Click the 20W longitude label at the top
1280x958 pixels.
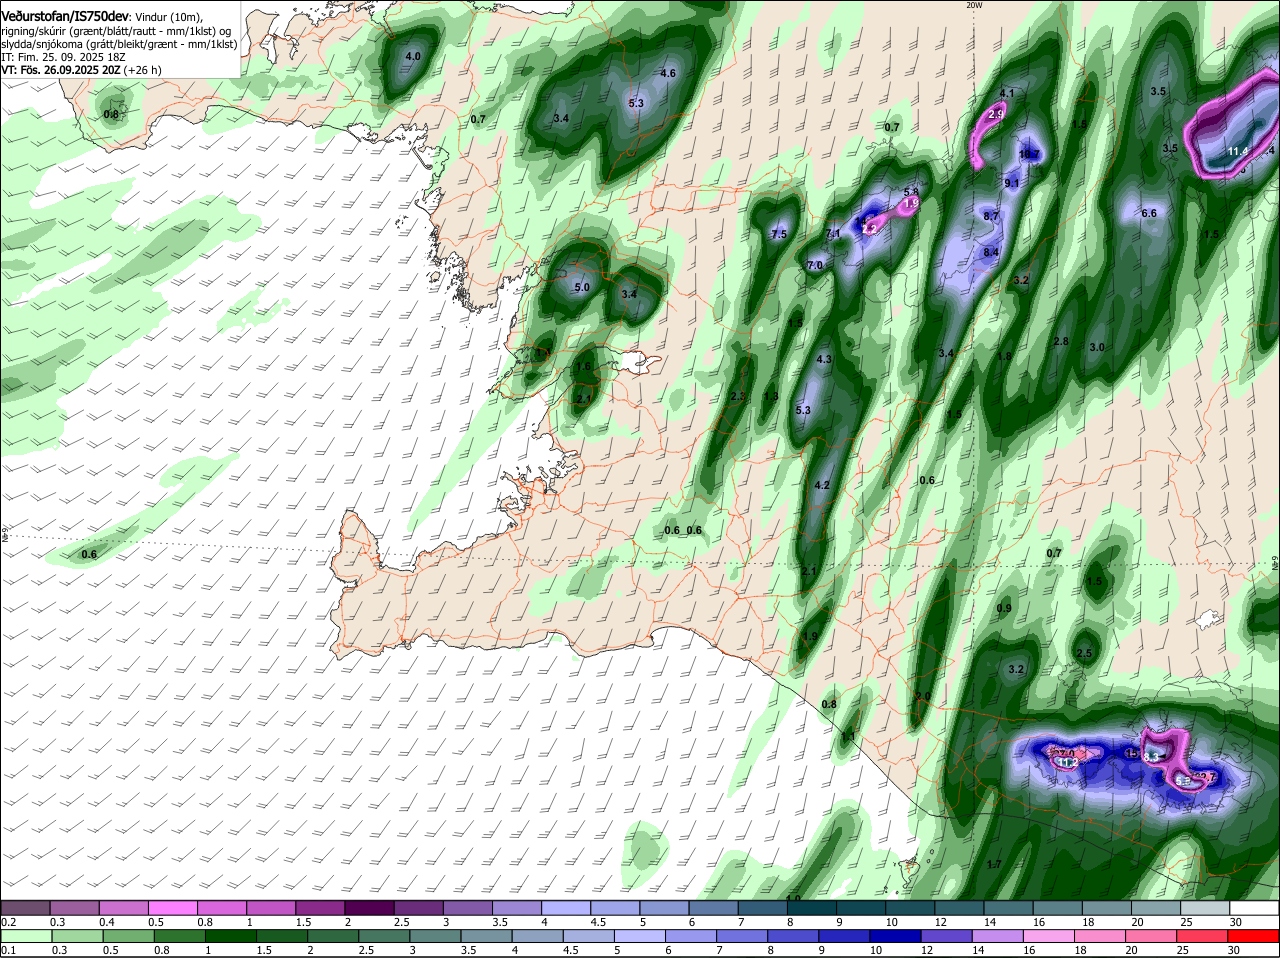pos(975,5)
